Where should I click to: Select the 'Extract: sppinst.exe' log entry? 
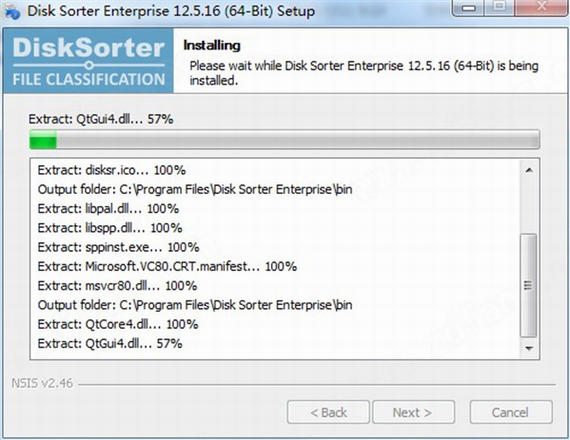[119, 247]
